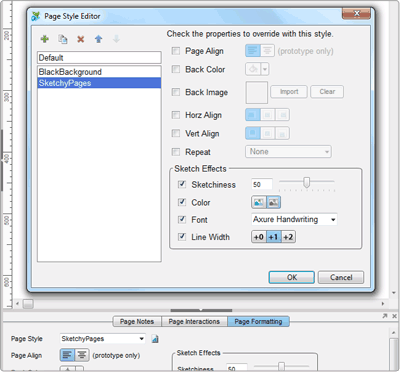The width and height of the screenshot is (400, 372).
Task: Select the Page Formatting tab
Action: tap(258, 322)
